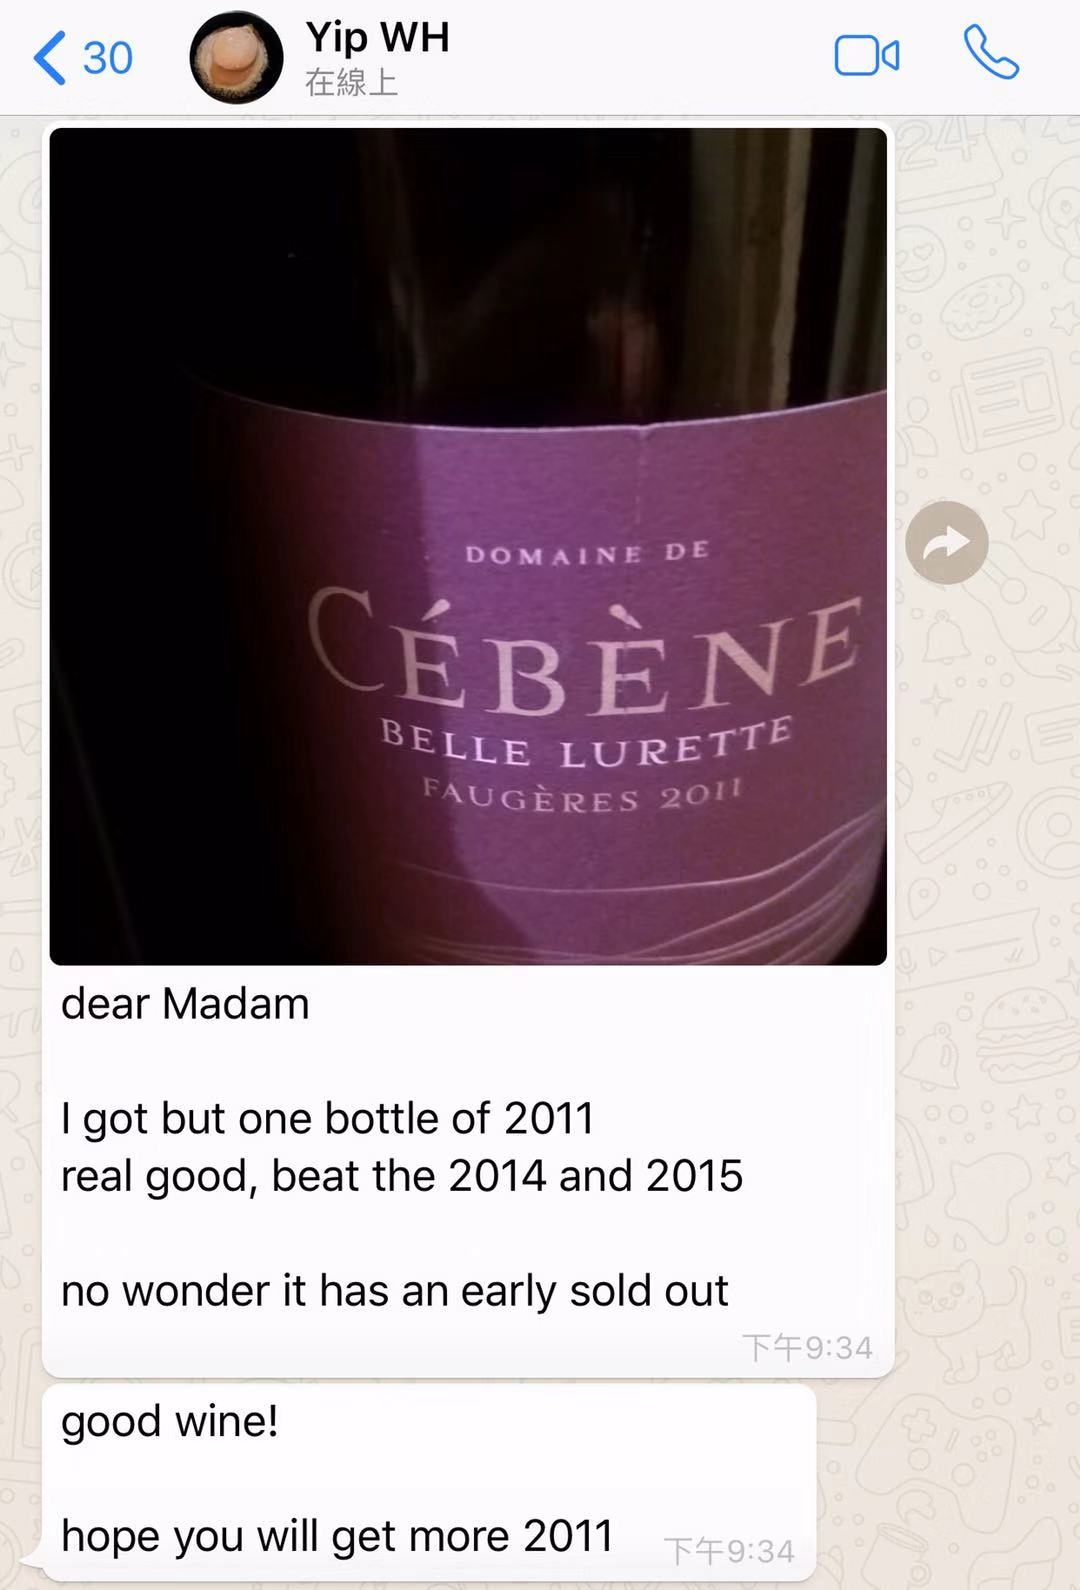The height and width of the screenshot is (1590, 1080).
Task: Tap the second message's 下午9:34 timestamp
Action: [x=729, y=1552]
